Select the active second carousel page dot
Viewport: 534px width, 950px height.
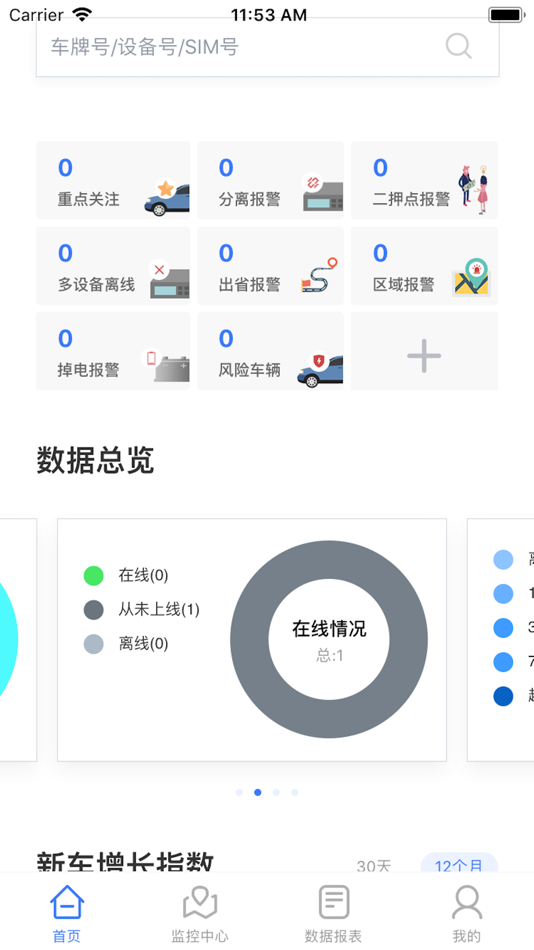(258, 792)
